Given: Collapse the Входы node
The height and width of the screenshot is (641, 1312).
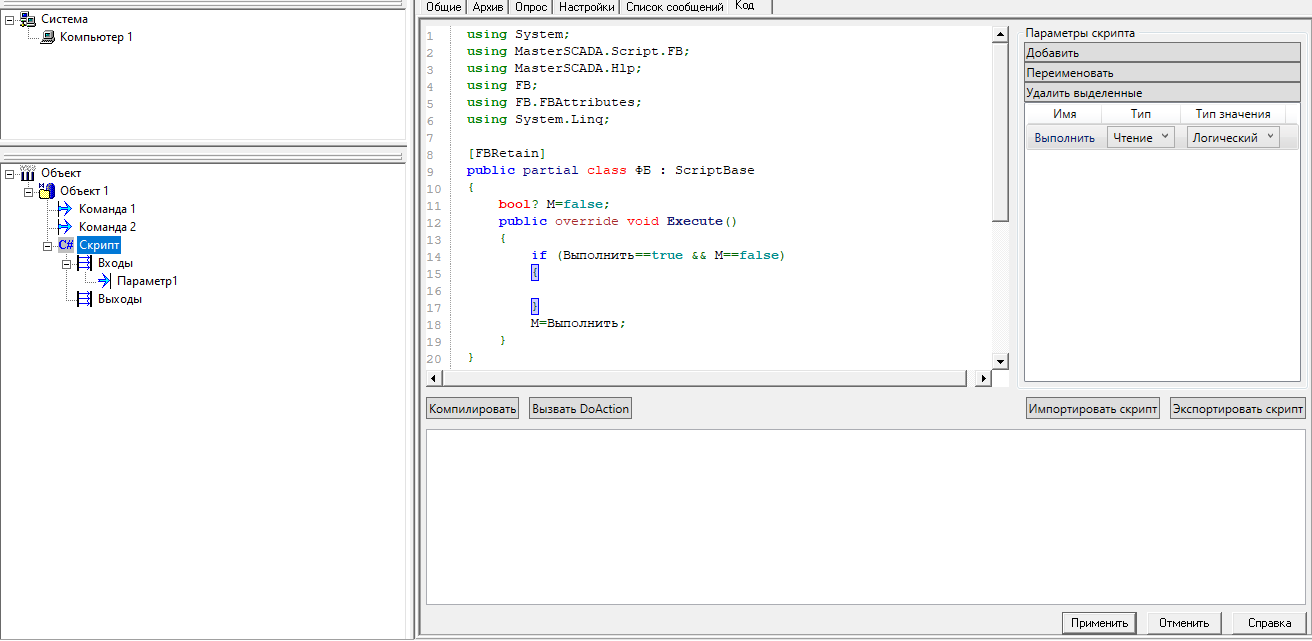Looking at the screenshot, I should click(x=66, y=263).
